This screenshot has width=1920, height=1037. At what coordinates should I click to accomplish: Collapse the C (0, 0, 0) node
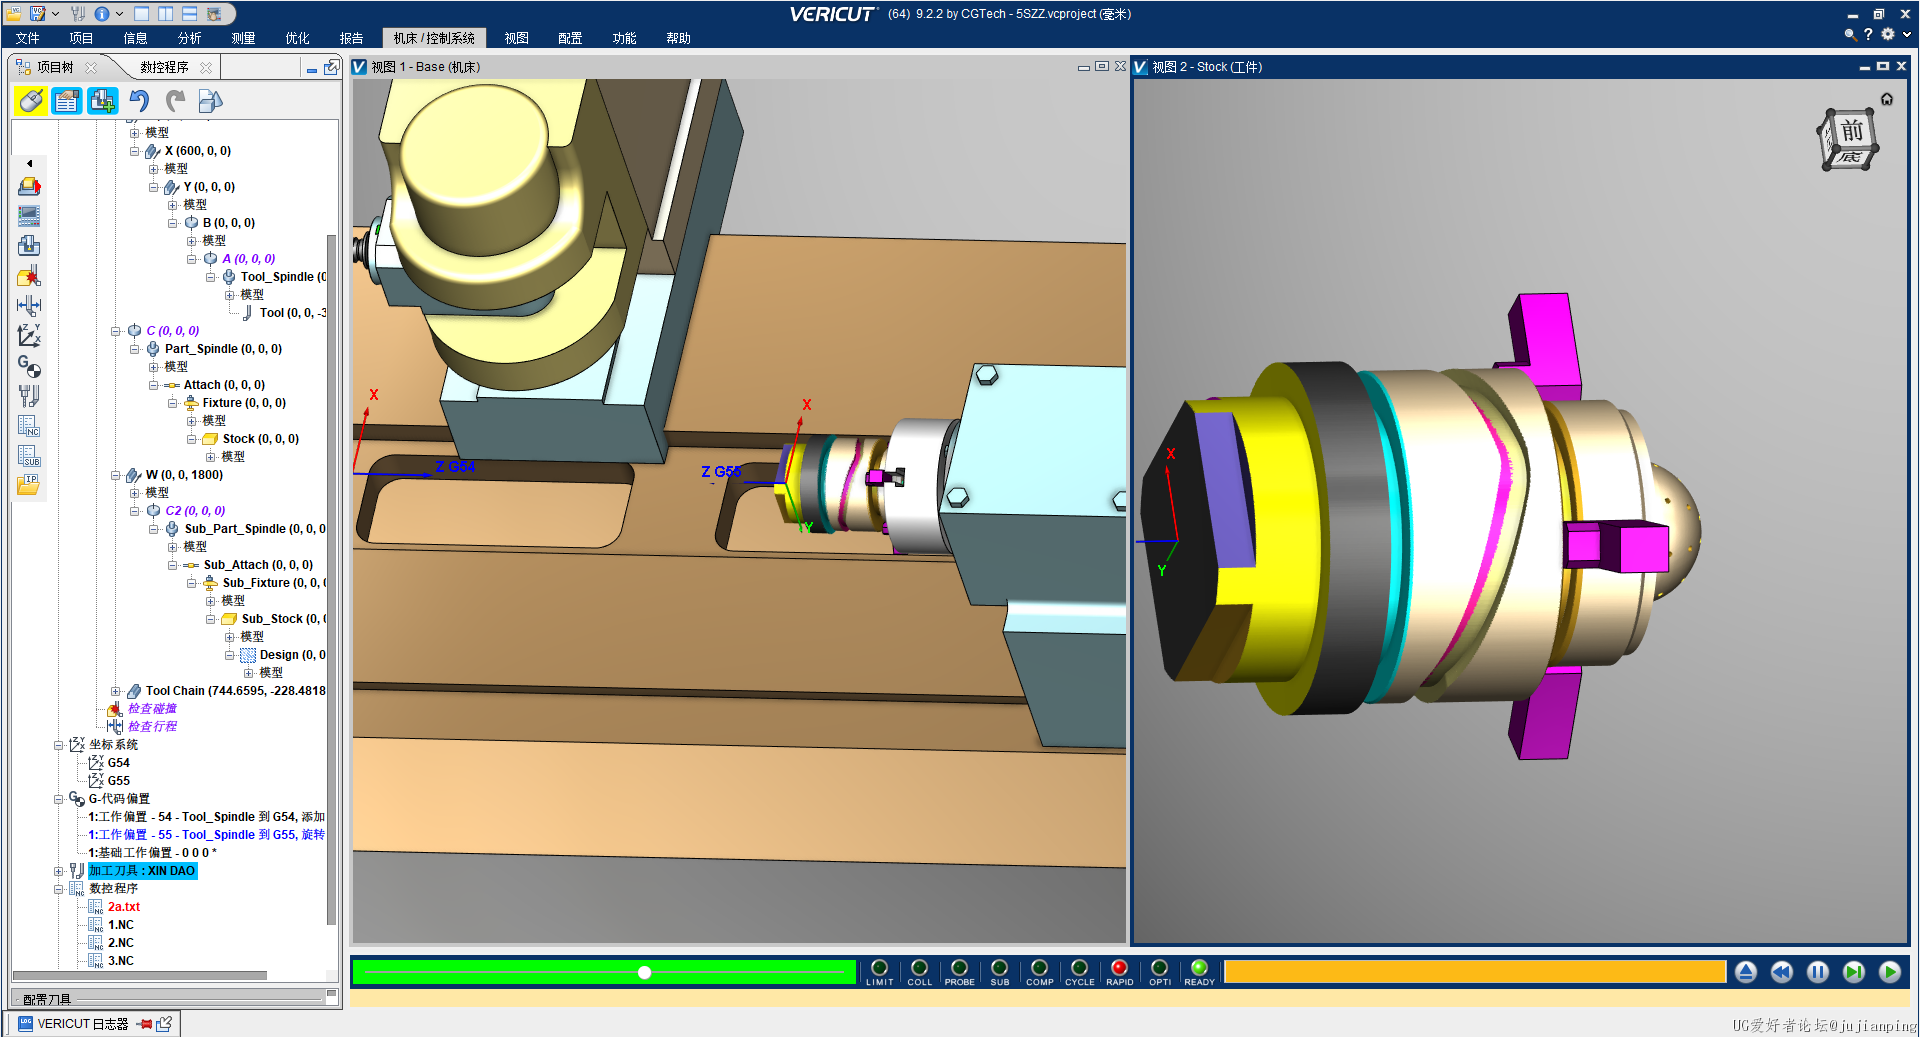(x=116, y=331)
